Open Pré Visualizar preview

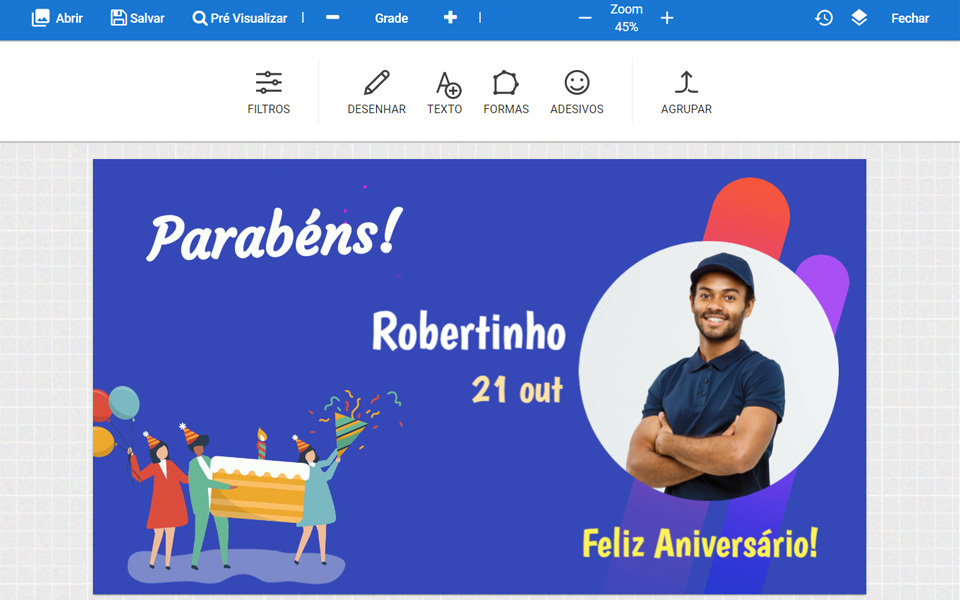239,18
